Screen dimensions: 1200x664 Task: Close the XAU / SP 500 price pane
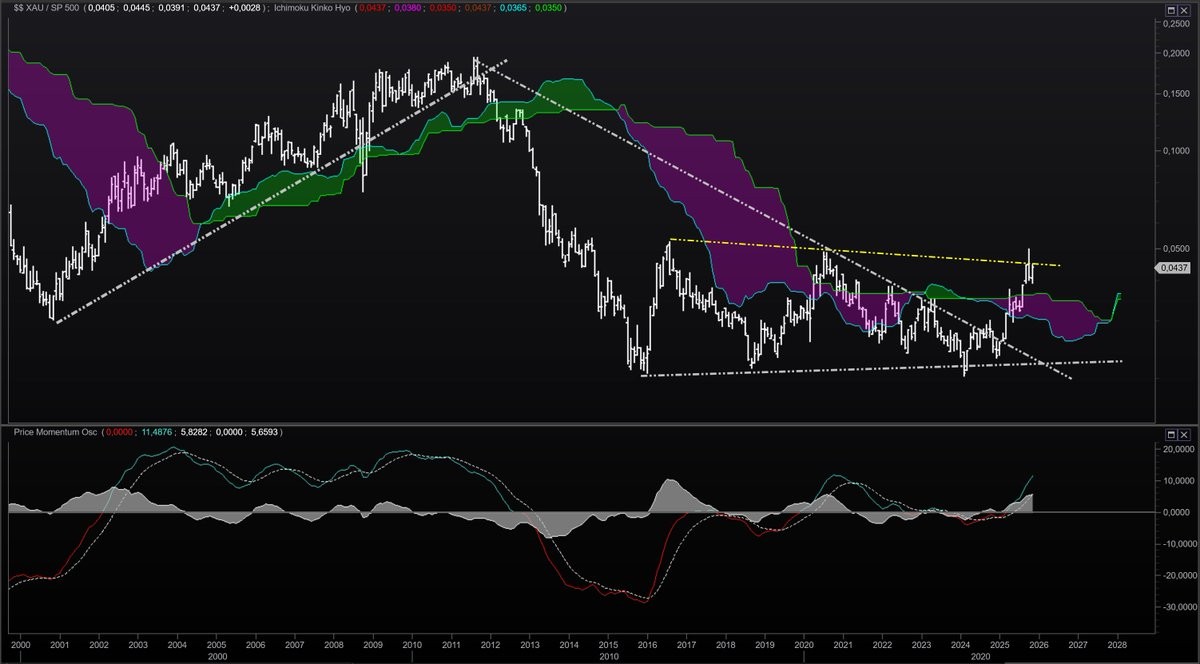(1184, 10)
